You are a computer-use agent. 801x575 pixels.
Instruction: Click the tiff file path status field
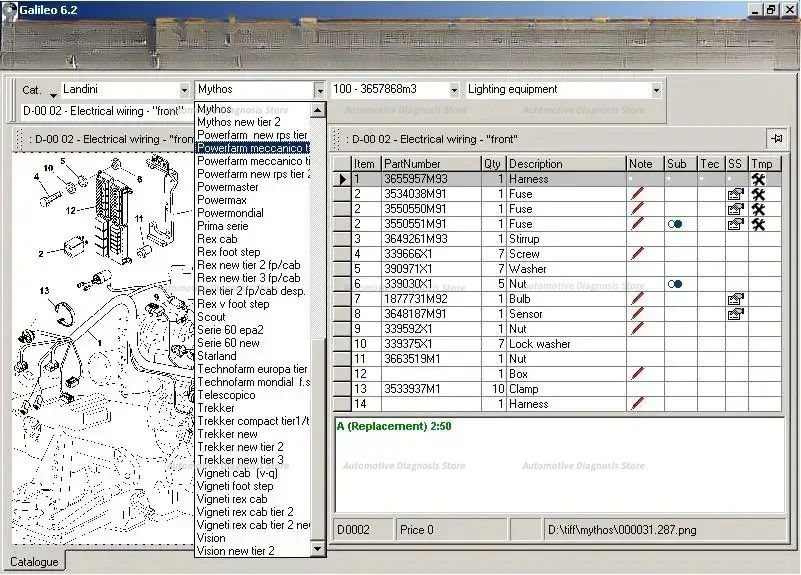[x=664, y=530]
